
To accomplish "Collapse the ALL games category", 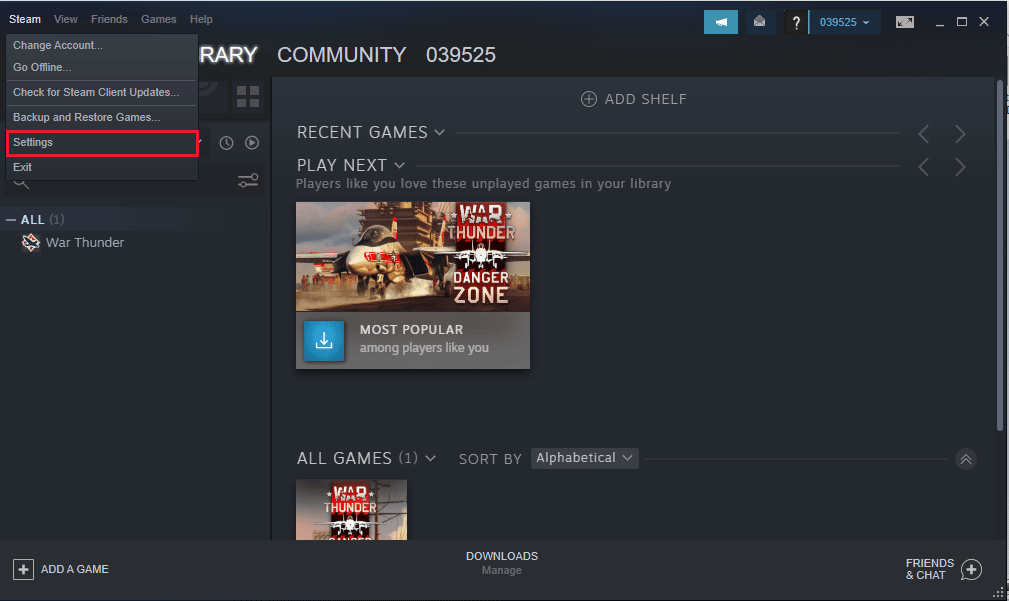I will click(11, 220).
